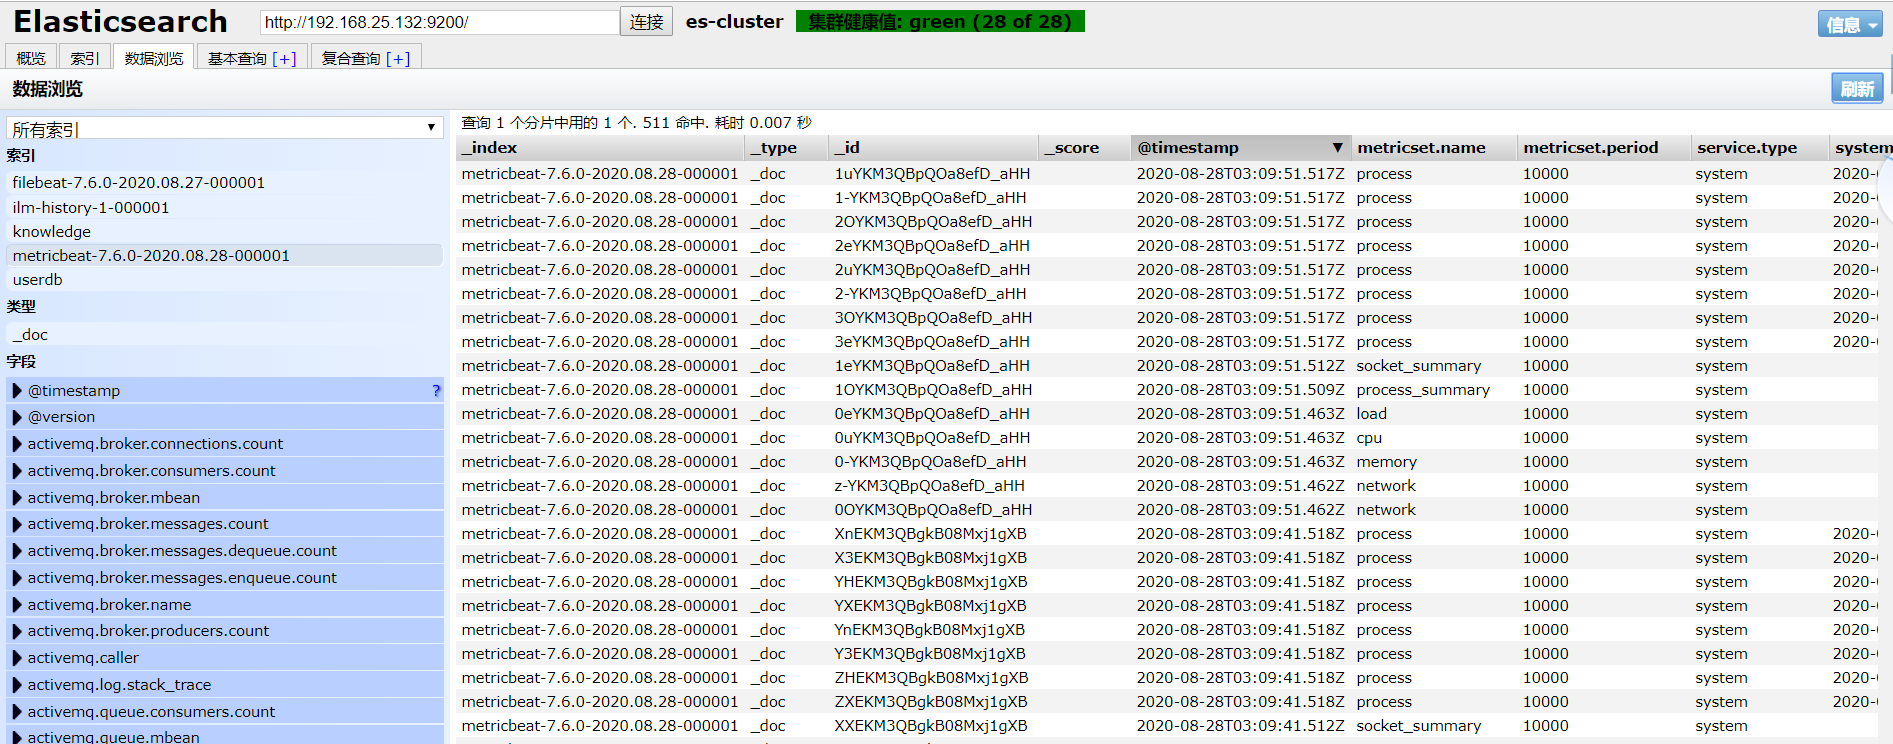Click the es-cluster cluster name
The width and height of the screenshot is (1893, 744).
[x=734, y=21]
